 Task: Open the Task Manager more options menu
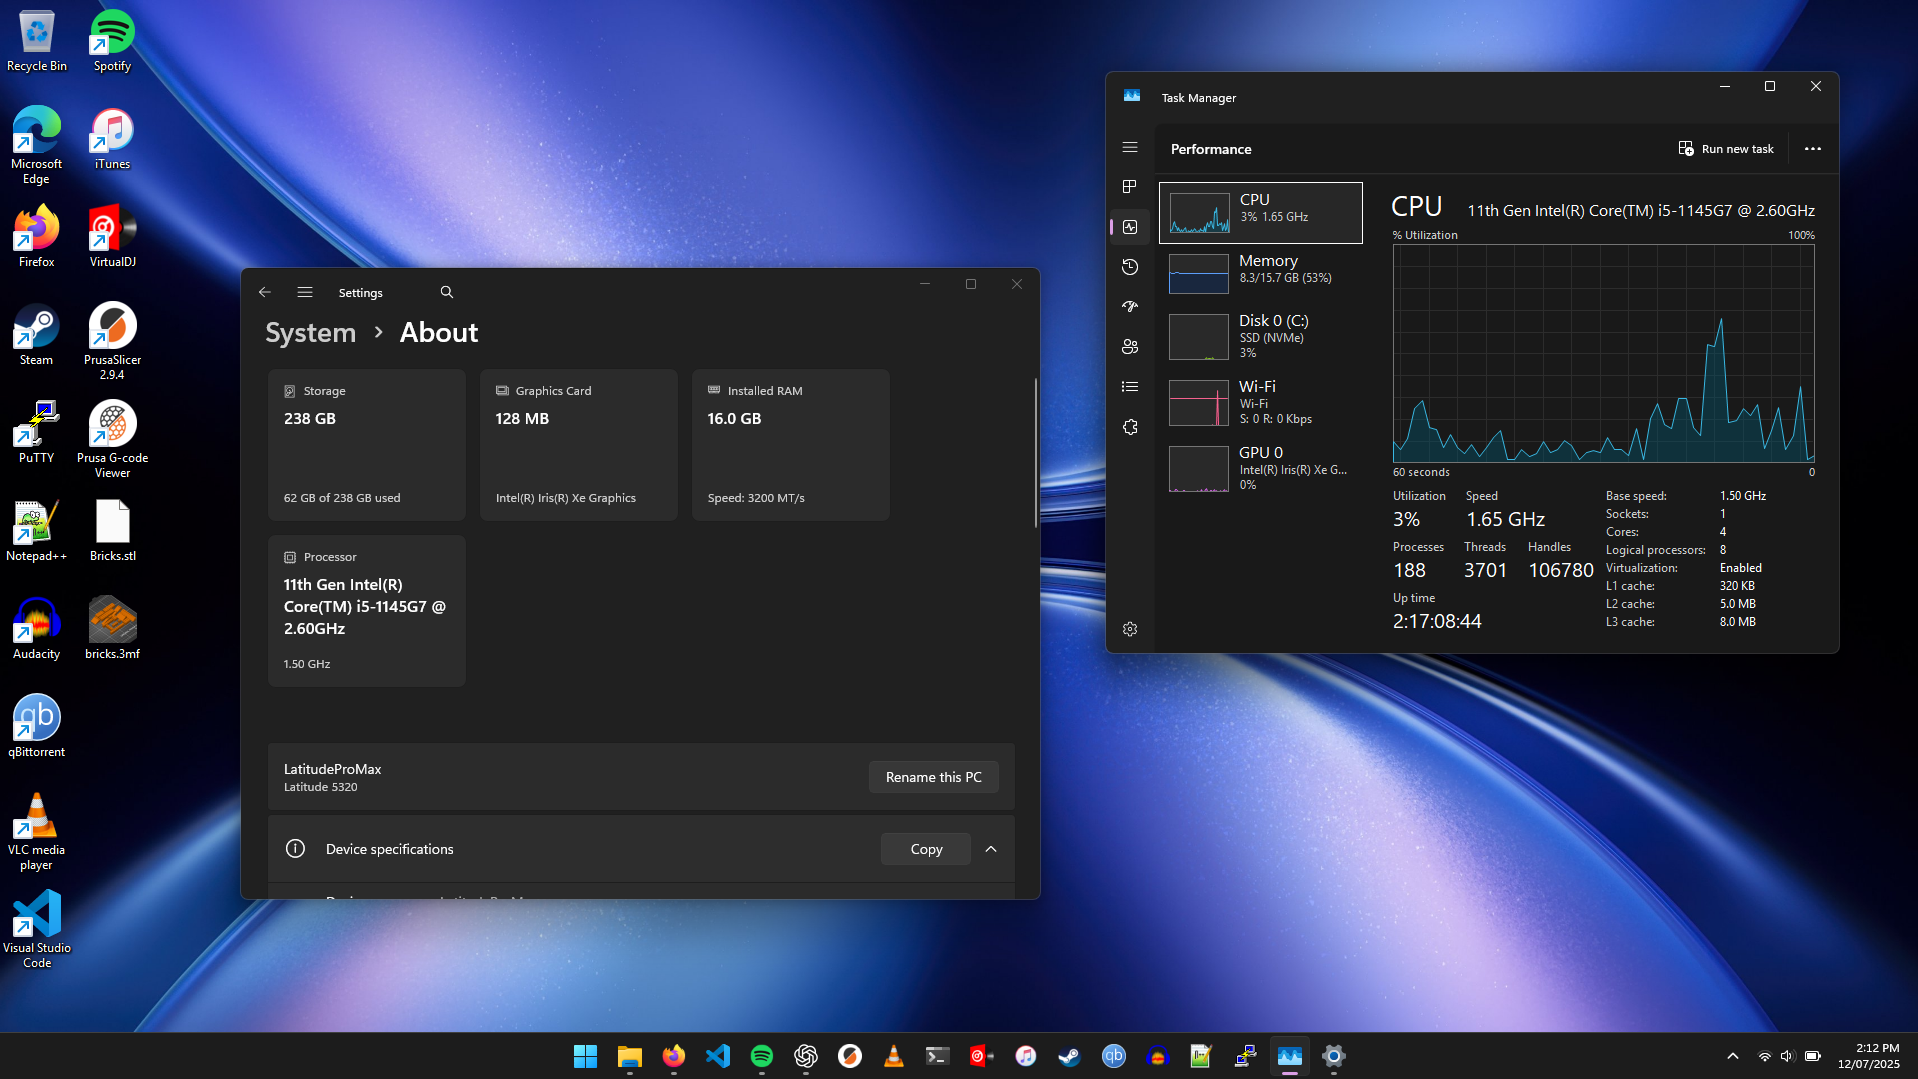click(x=1812, y=148)
